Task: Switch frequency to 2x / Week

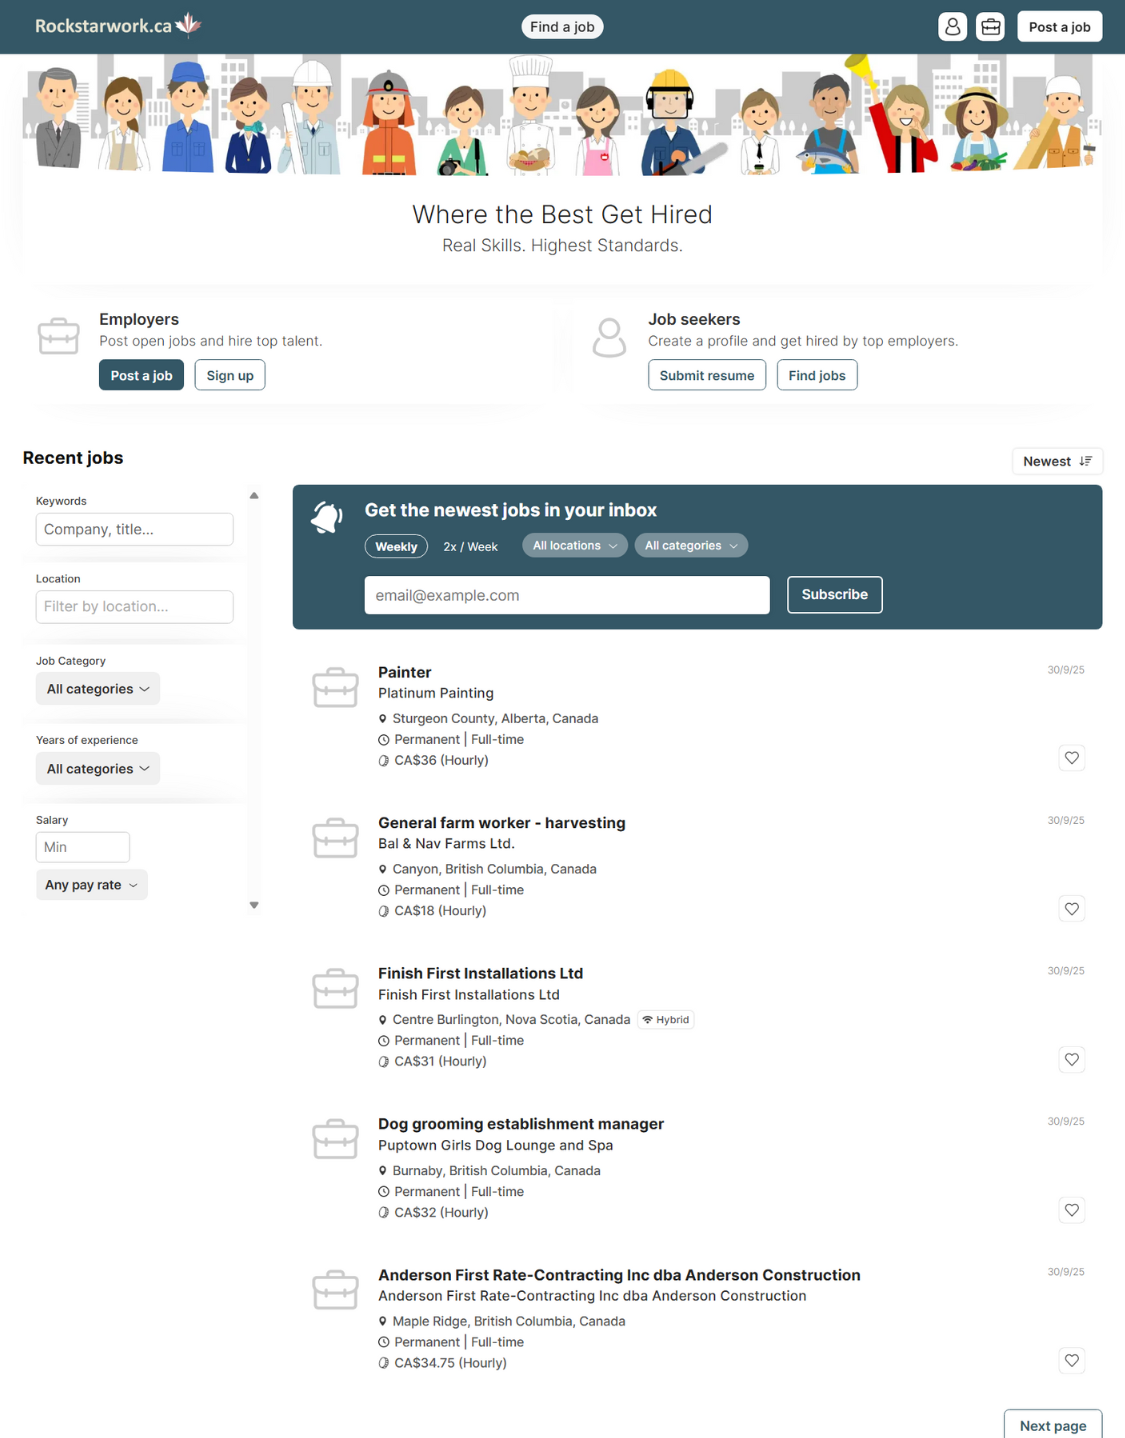Action: click(x=470, y=547)
